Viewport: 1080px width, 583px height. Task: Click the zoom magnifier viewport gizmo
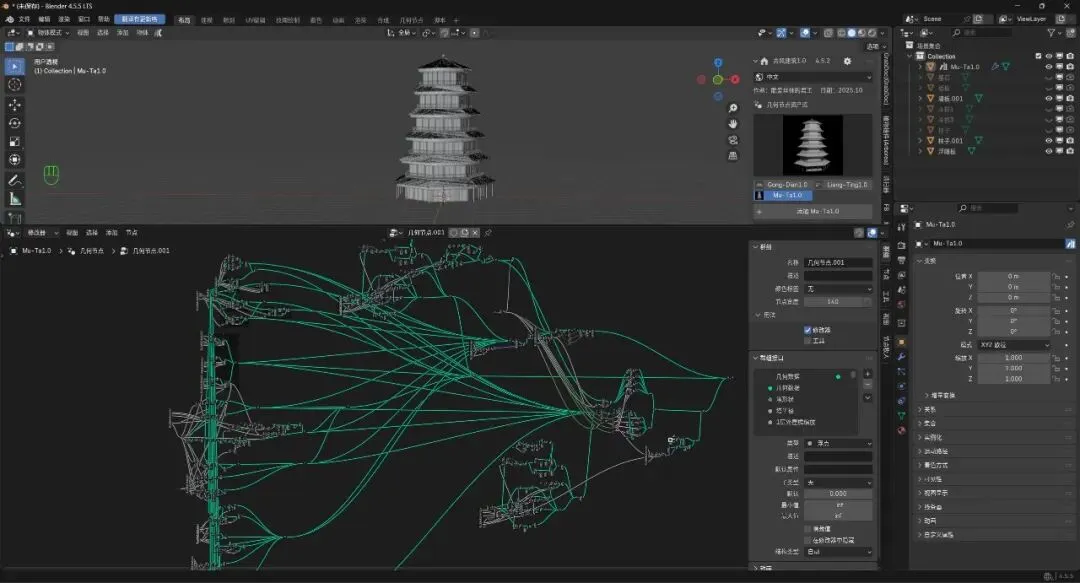733,108
